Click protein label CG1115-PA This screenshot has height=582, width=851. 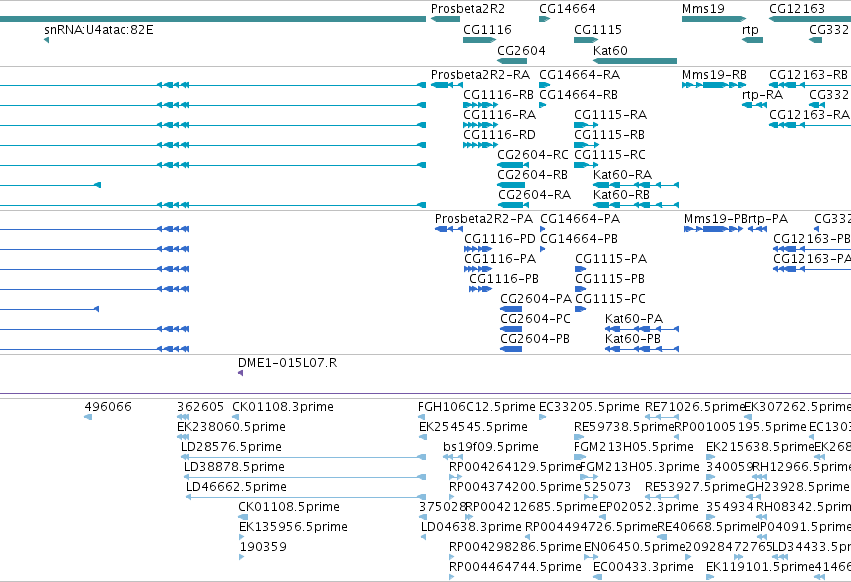point(611,259)
